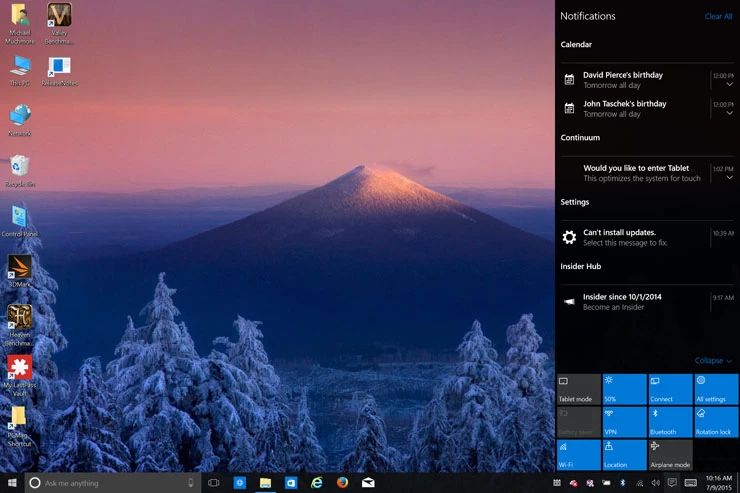Open Outlook from the taskbar
This screenshot has width=740, height=493.
291,483
